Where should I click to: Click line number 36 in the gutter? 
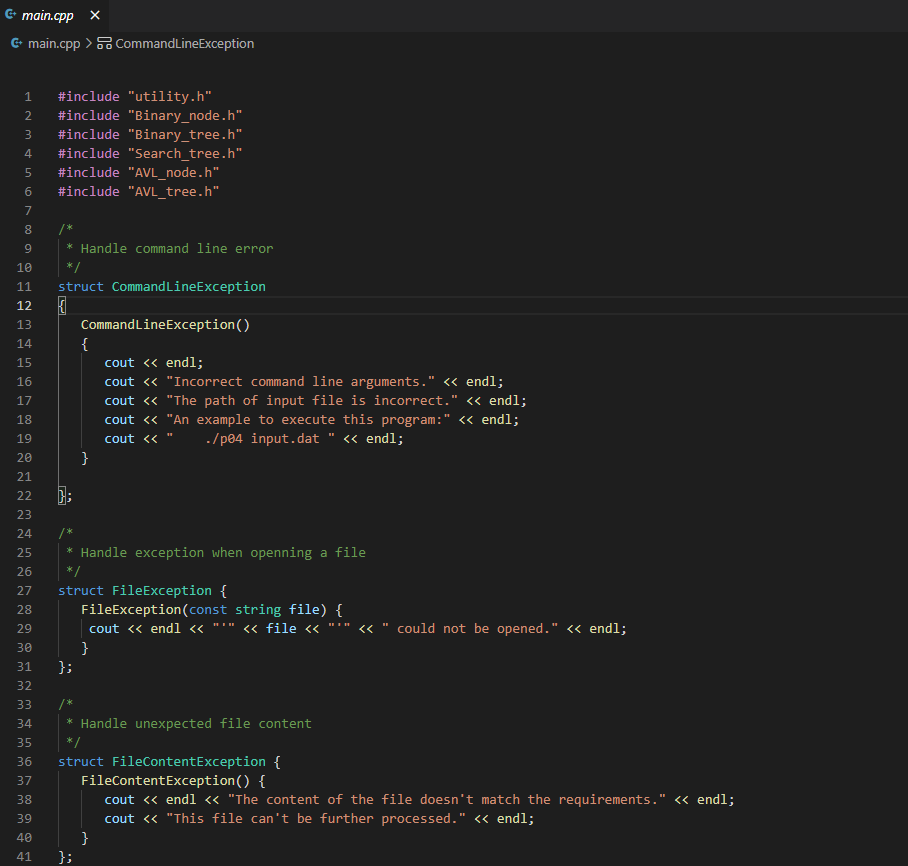click(25, 762)
